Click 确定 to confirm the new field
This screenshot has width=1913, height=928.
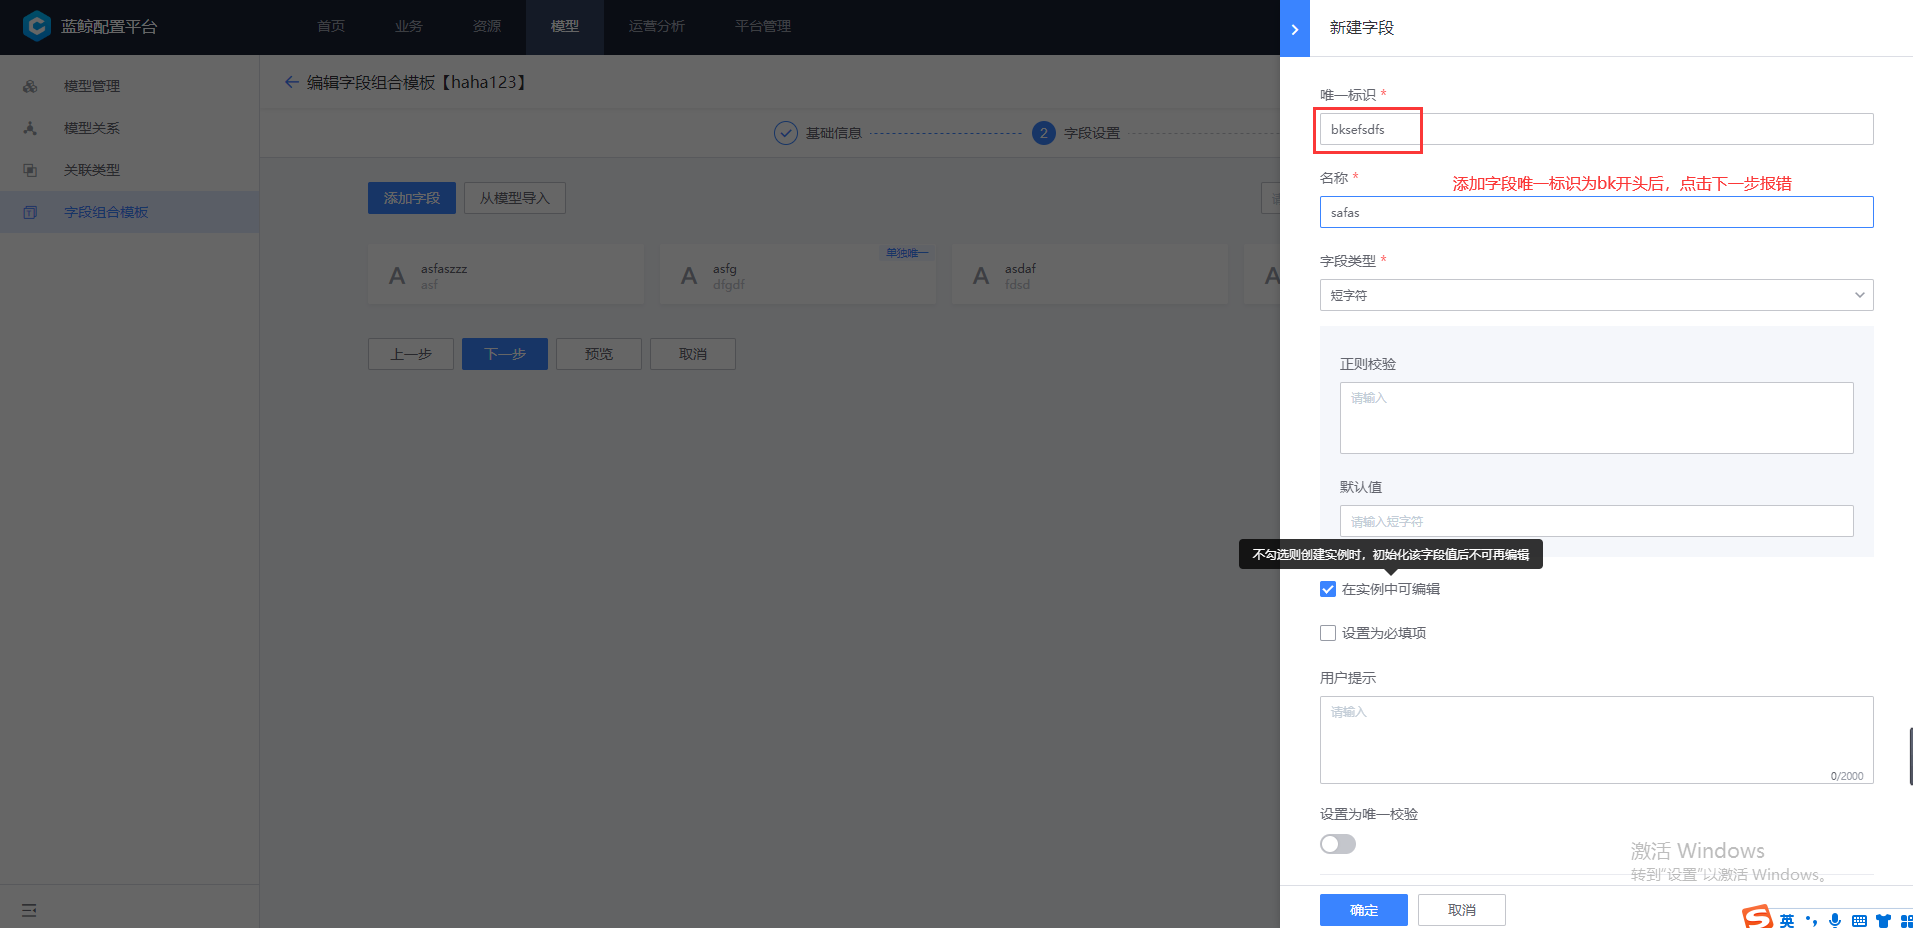[x=1363, y=909]
